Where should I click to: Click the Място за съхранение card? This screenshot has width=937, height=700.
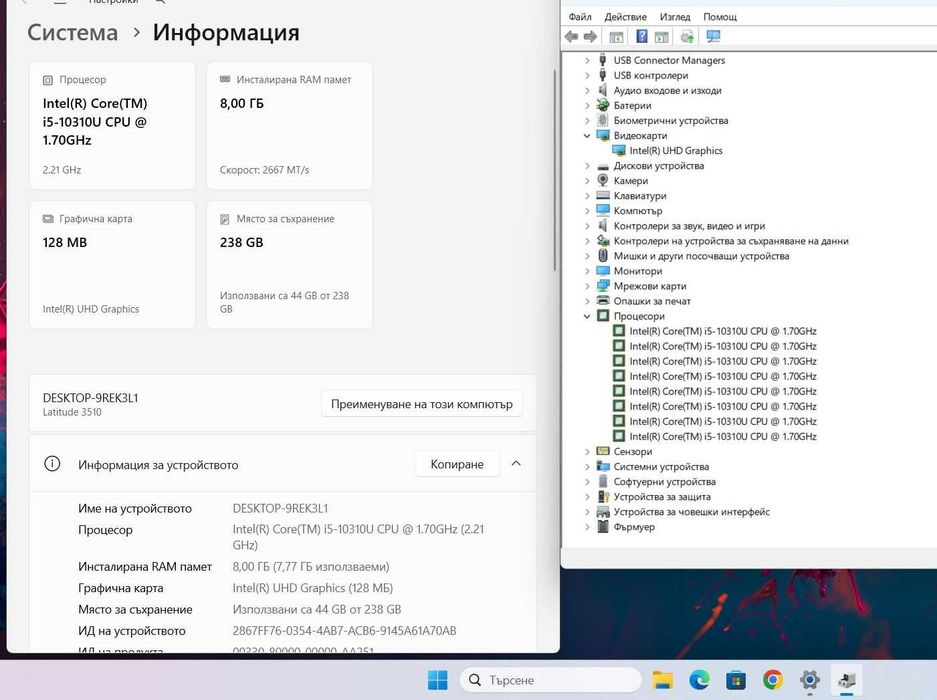pos(289,265)
